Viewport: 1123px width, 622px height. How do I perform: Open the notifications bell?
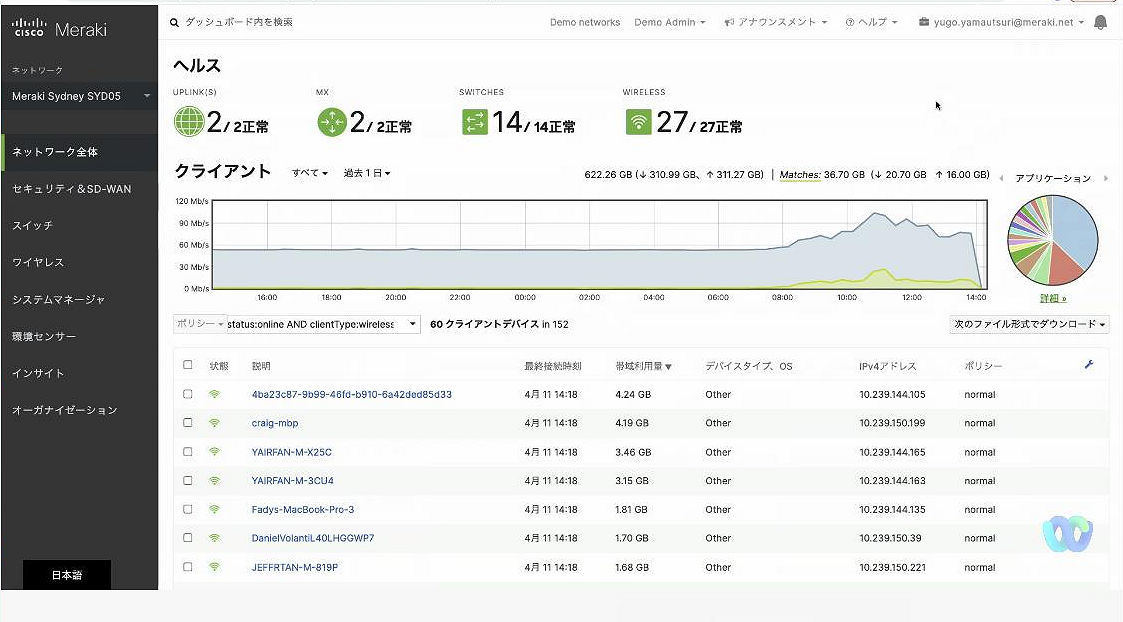(1100, 22)
